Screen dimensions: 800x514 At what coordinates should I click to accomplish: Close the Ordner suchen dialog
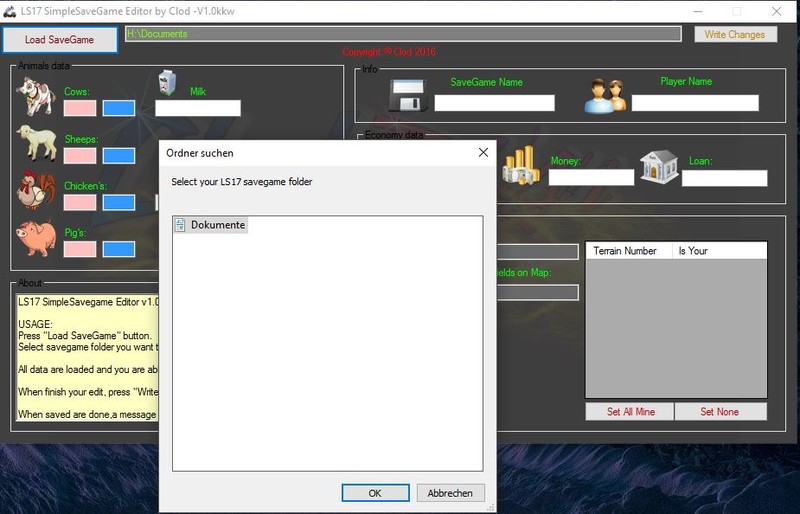pos(483,153)
